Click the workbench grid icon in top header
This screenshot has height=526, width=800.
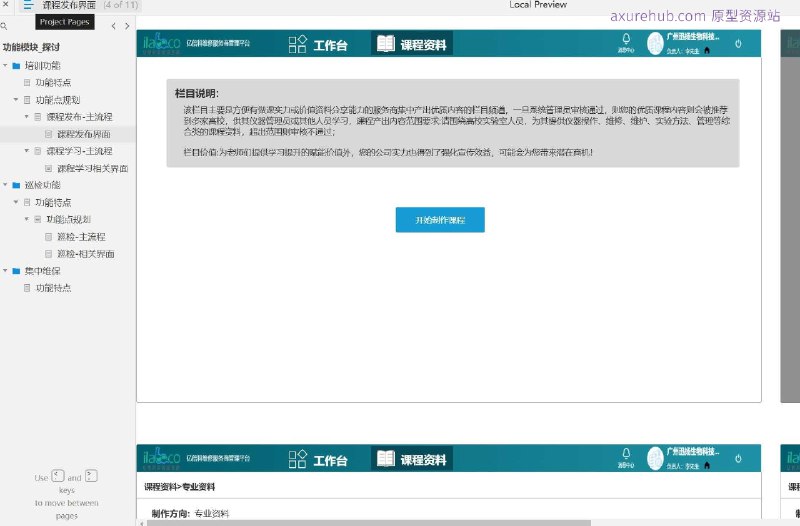pyautogui.click(x=297, y=44)
